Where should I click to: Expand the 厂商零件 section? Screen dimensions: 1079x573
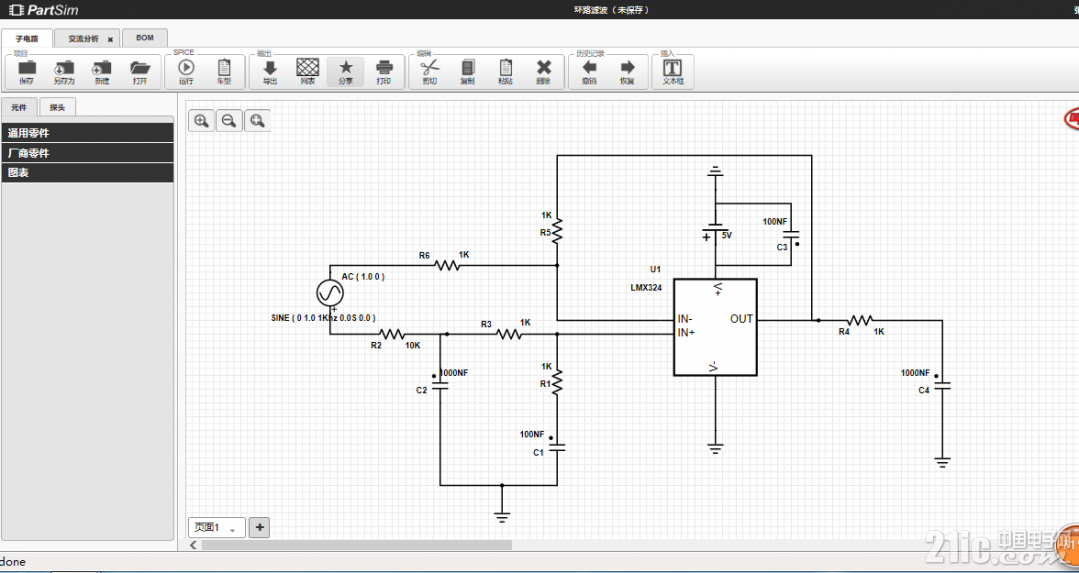[x=87, y=153]
